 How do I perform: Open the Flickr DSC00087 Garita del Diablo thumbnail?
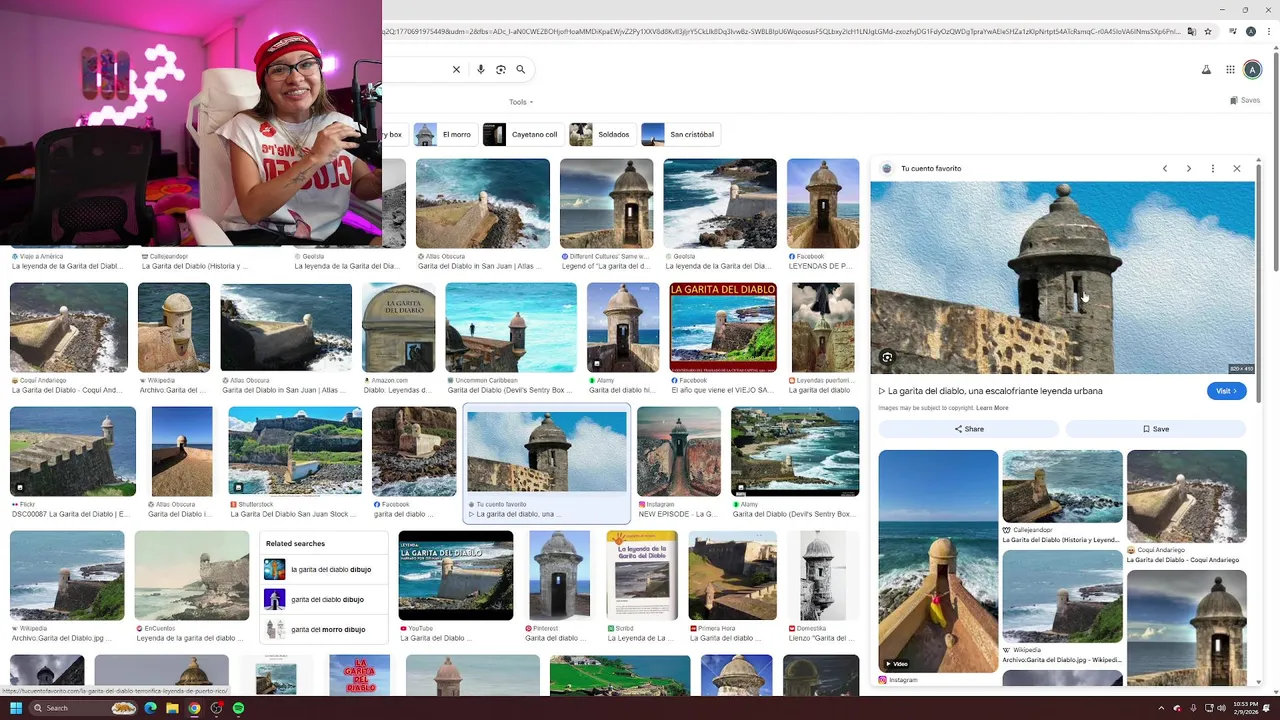(x=73, y=451)
